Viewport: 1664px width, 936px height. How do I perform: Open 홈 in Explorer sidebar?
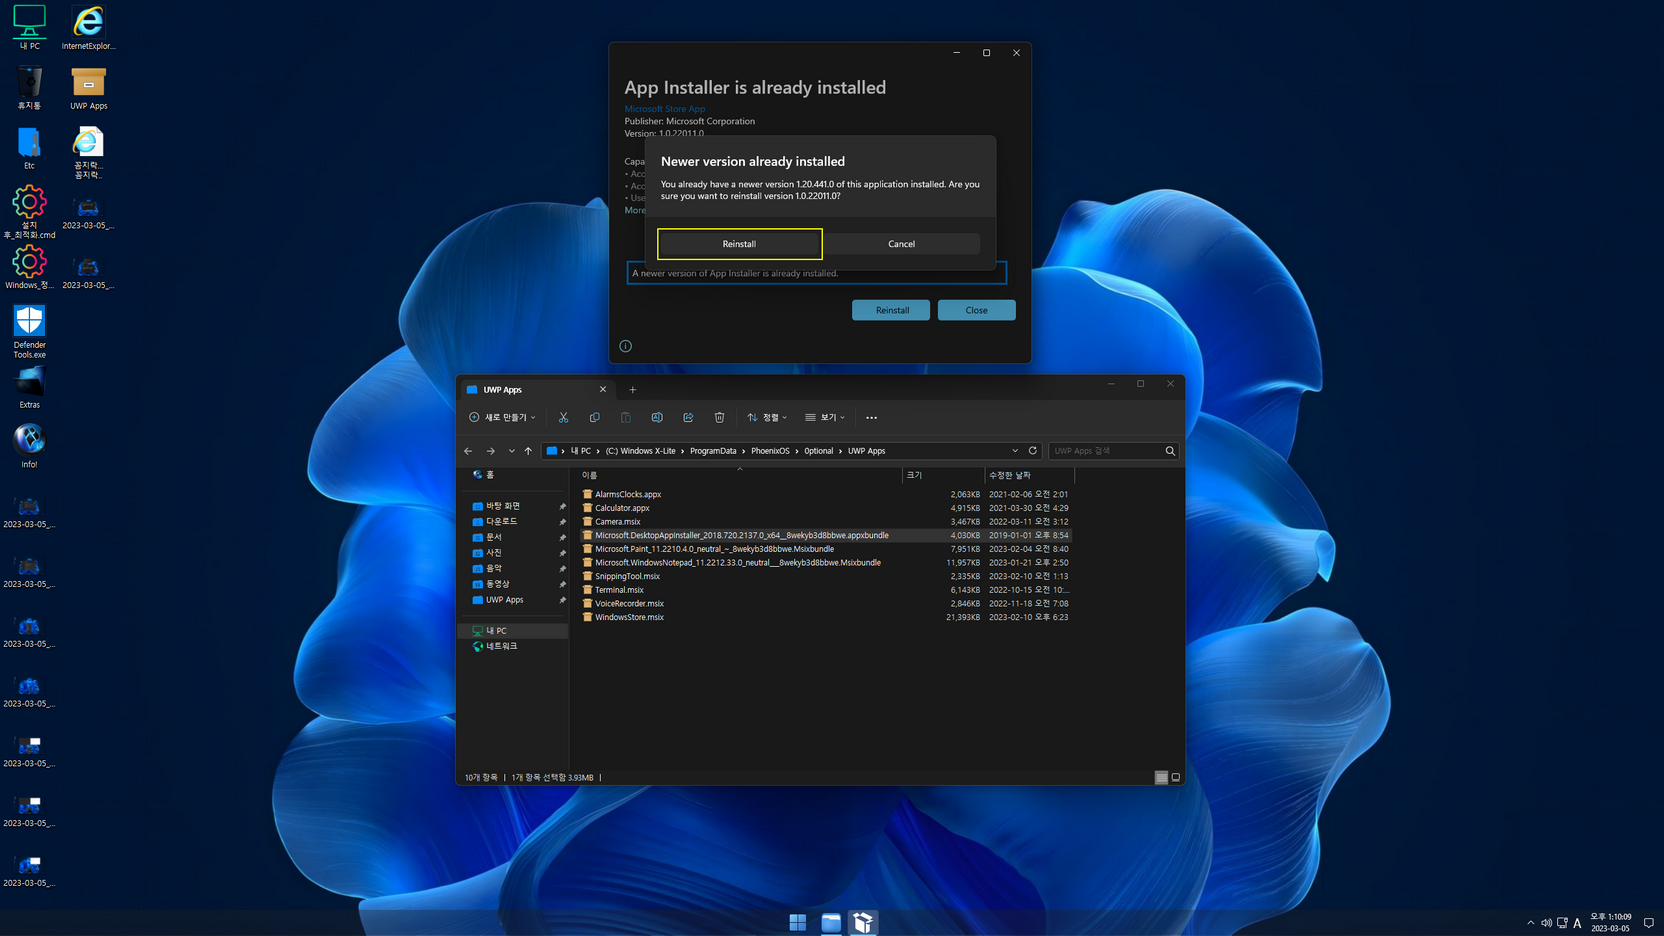tap(489, 475)
